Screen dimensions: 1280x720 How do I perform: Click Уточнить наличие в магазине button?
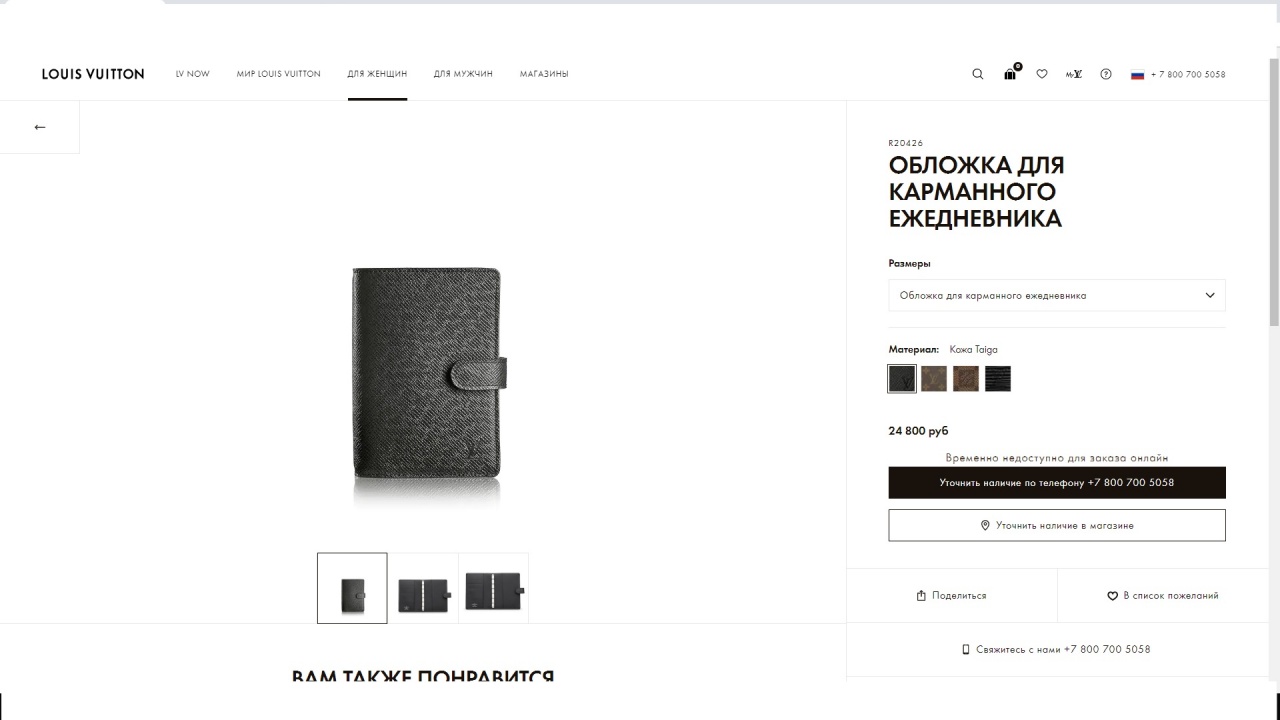(x=1057, y=525)
